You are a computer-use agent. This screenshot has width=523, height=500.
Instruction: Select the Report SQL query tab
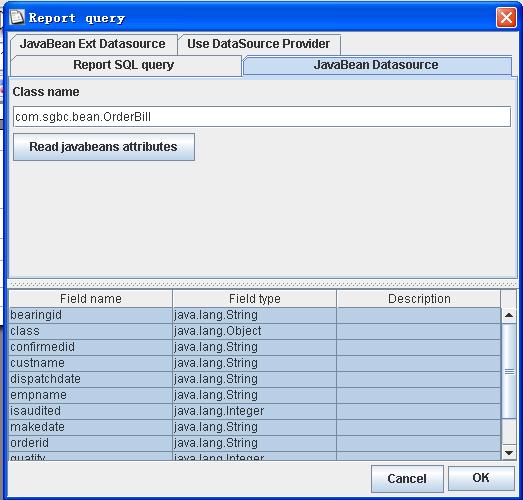(x=125, y=65)
